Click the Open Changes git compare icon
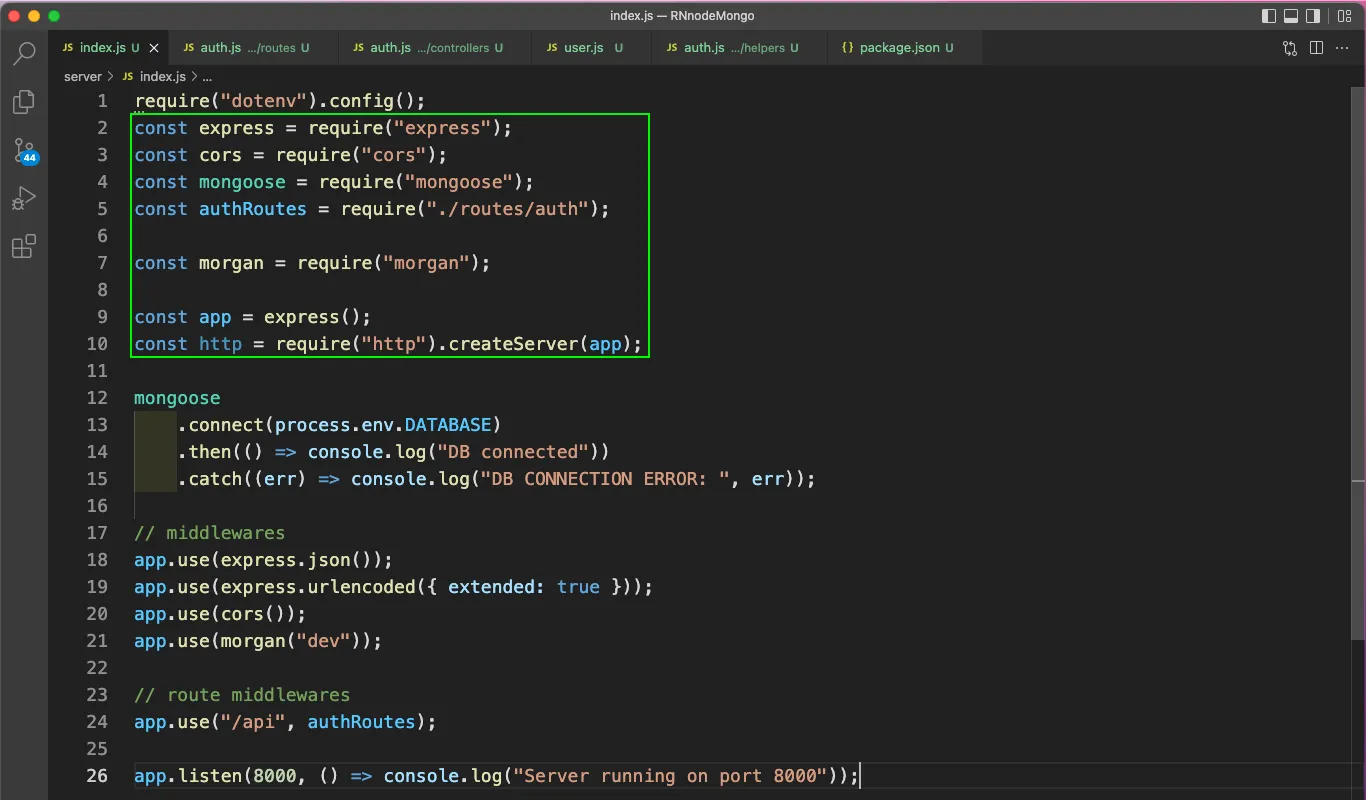The width and height of the screenshot is (1366, 800). tap(1290, 48)
